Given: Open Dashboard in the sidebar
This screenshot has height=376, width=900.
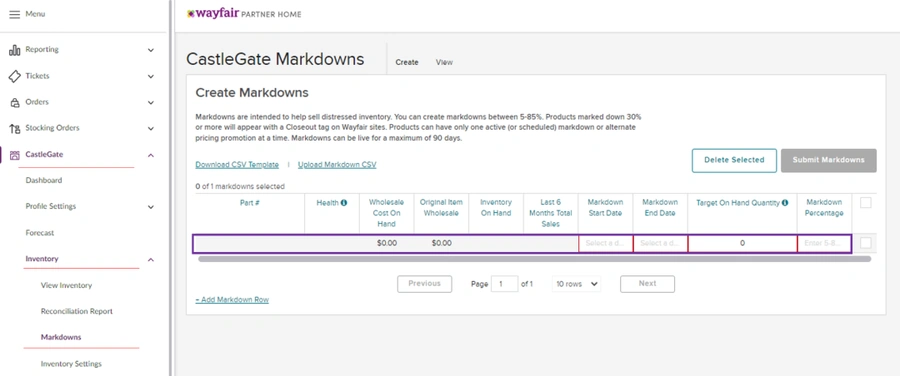Looking at the screenshot, I should pos(44,180).
